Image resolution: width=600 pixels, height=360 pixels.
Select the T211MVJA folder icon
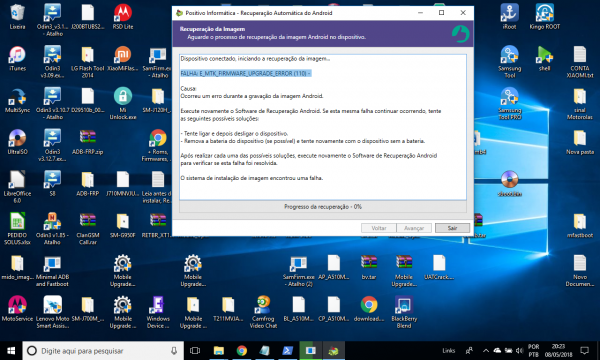(228, 309)
